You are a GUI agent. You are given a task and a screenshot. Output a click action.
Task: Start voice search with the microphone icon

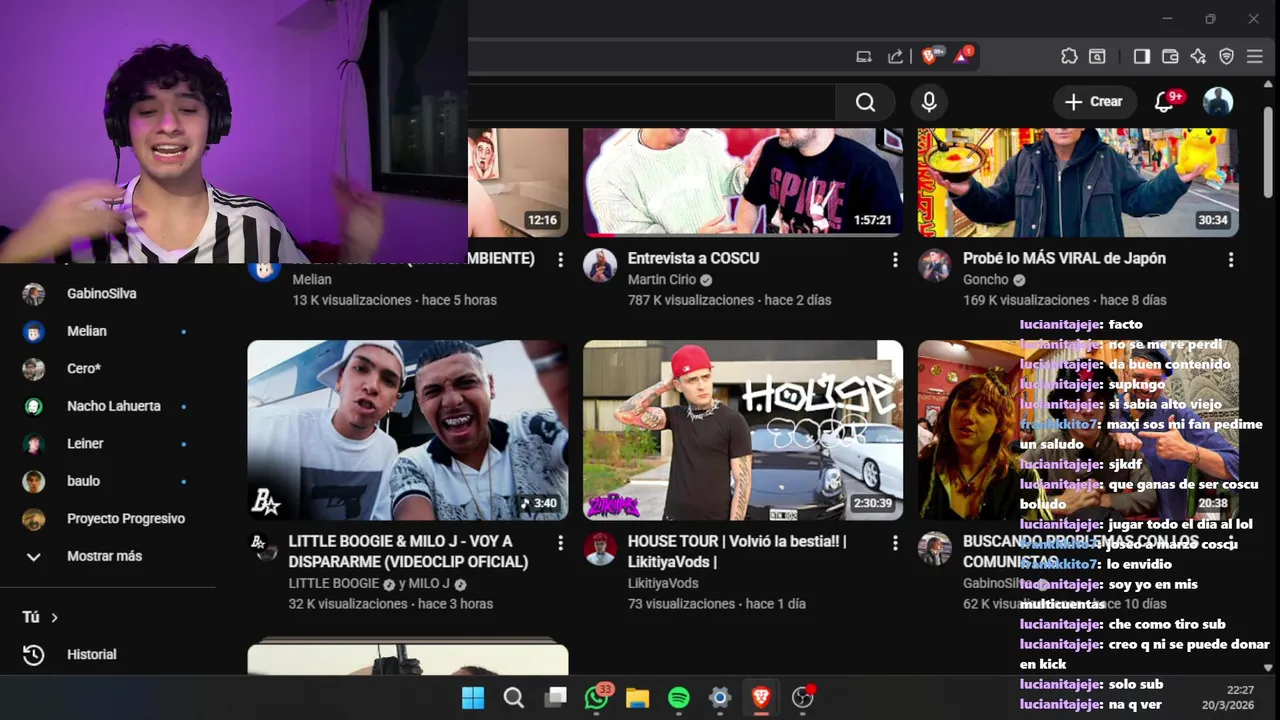point(929,102)
